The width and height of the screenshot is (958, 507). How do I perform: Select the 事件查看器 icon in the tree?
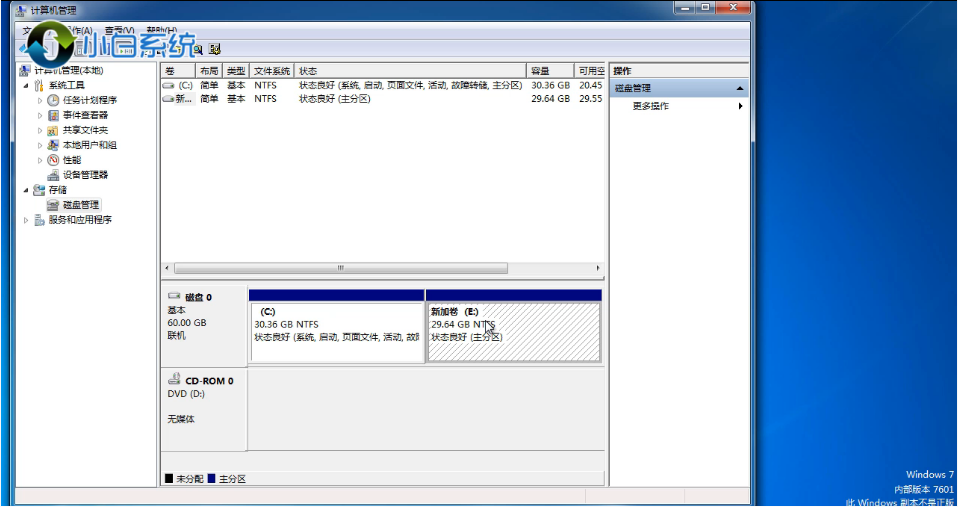[x=54, y=115]
